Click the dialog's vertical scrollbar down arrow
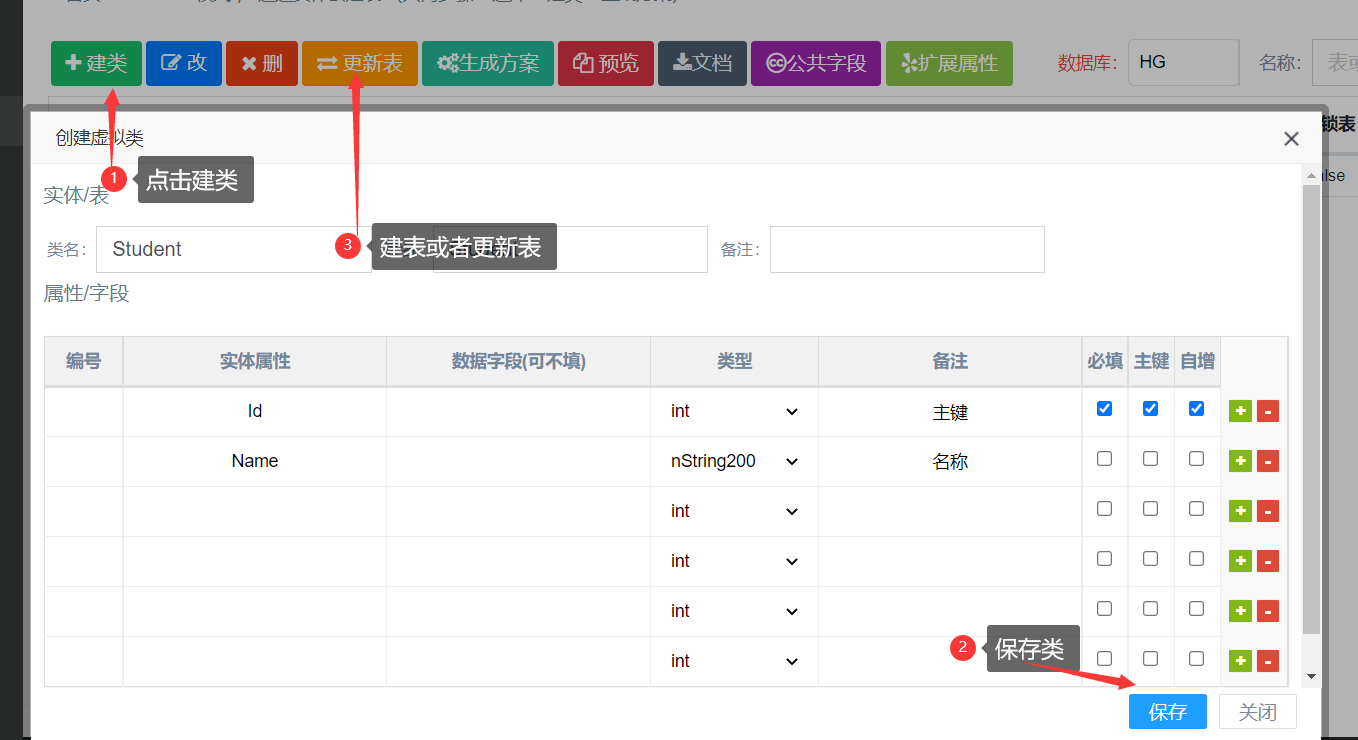1358x740 pixels. coord(1310,677)
